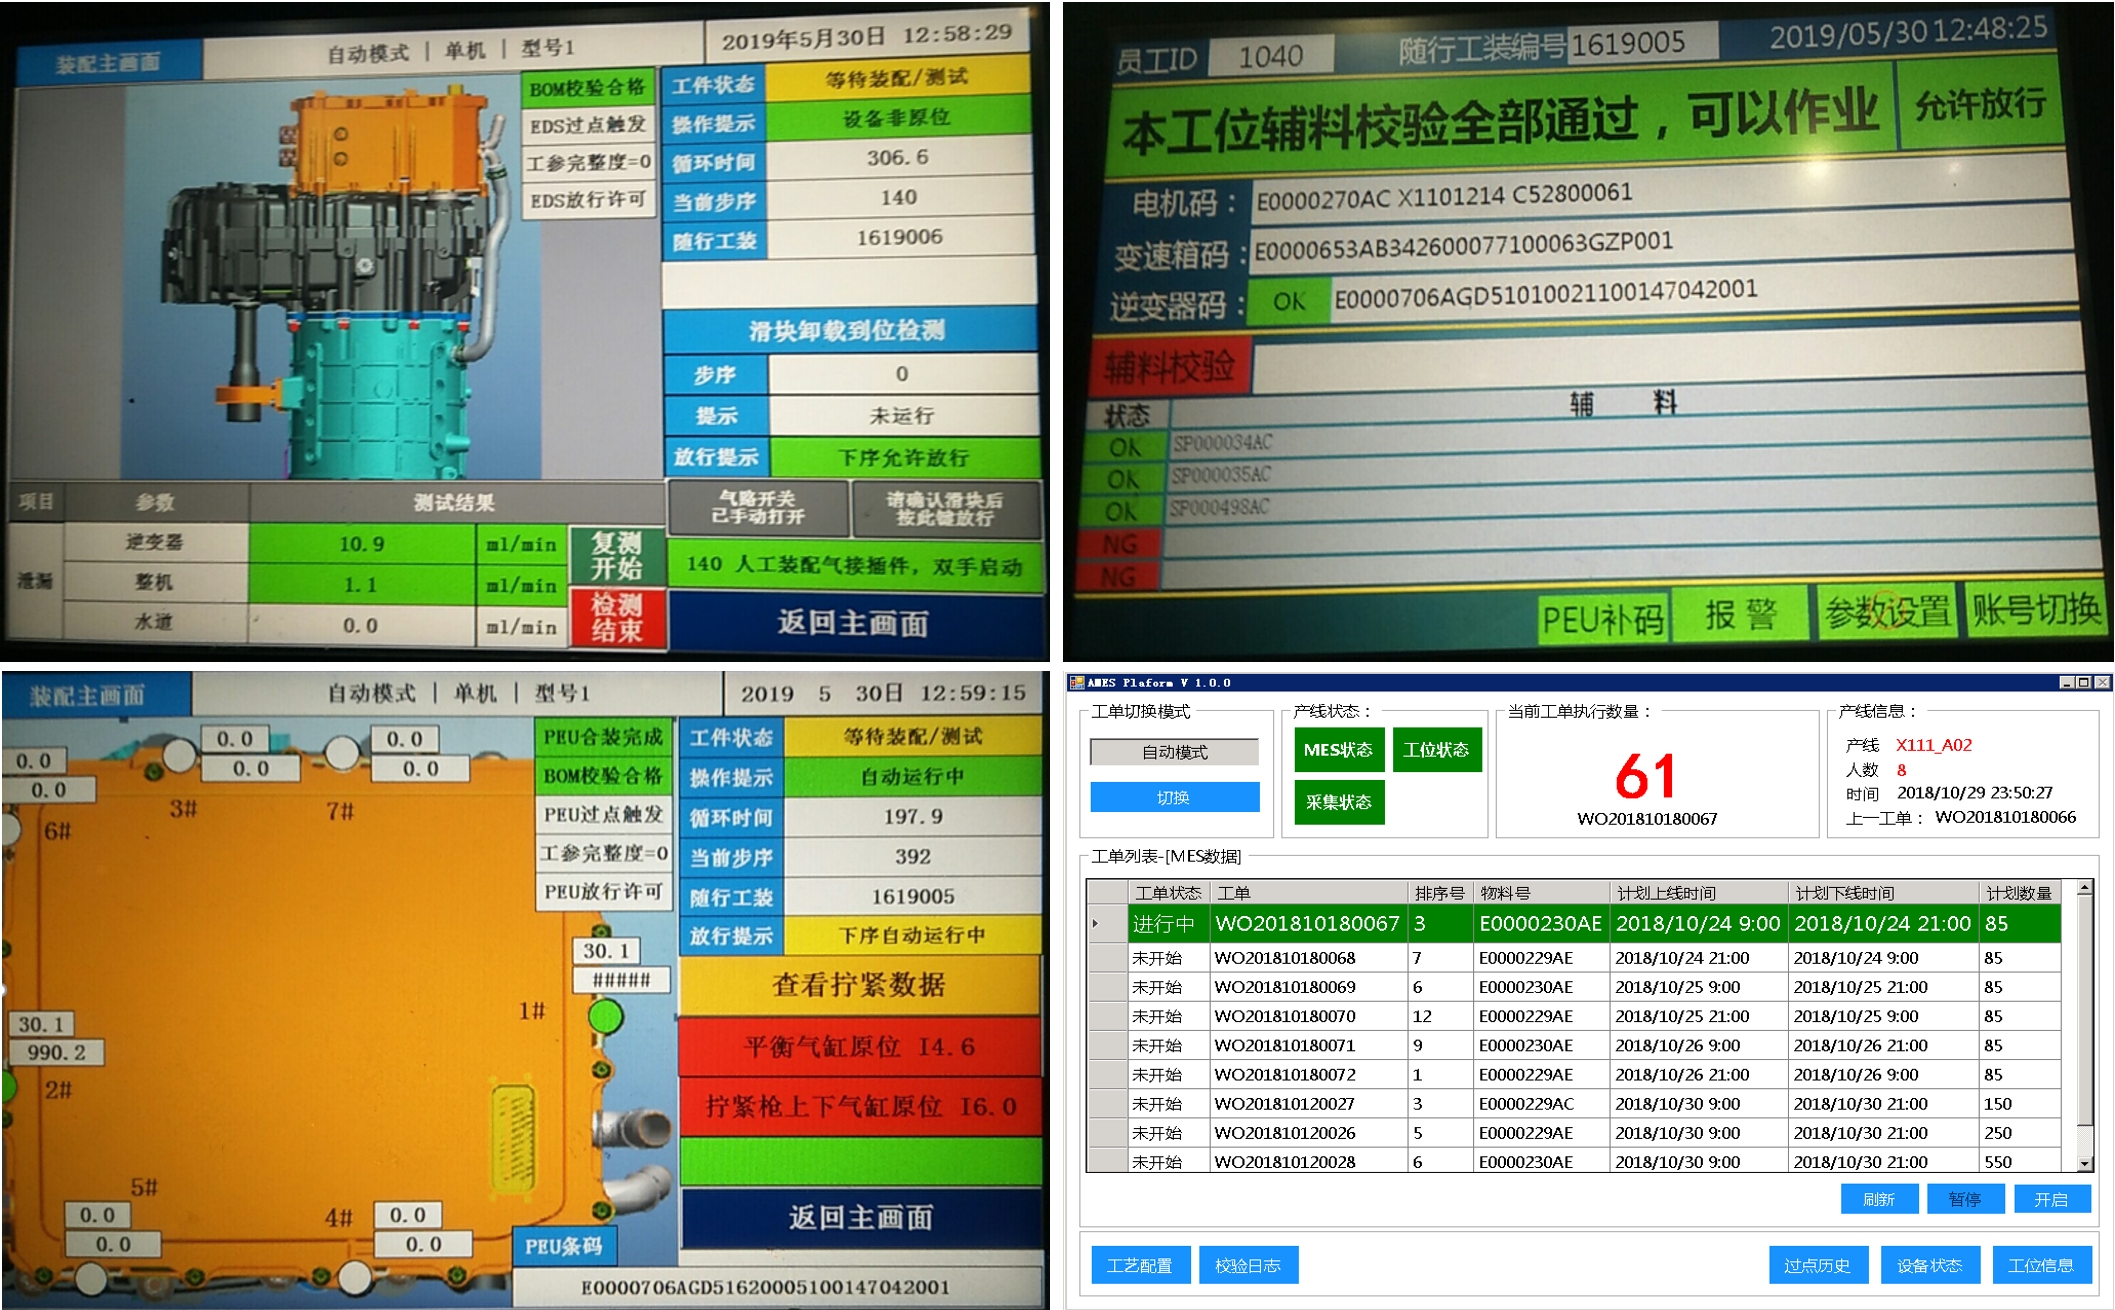Image resolution: width=2115 pixels, height=1310 pixels.
Task: Click the 查看拧紧数据 button
Action: click(859, 985)
